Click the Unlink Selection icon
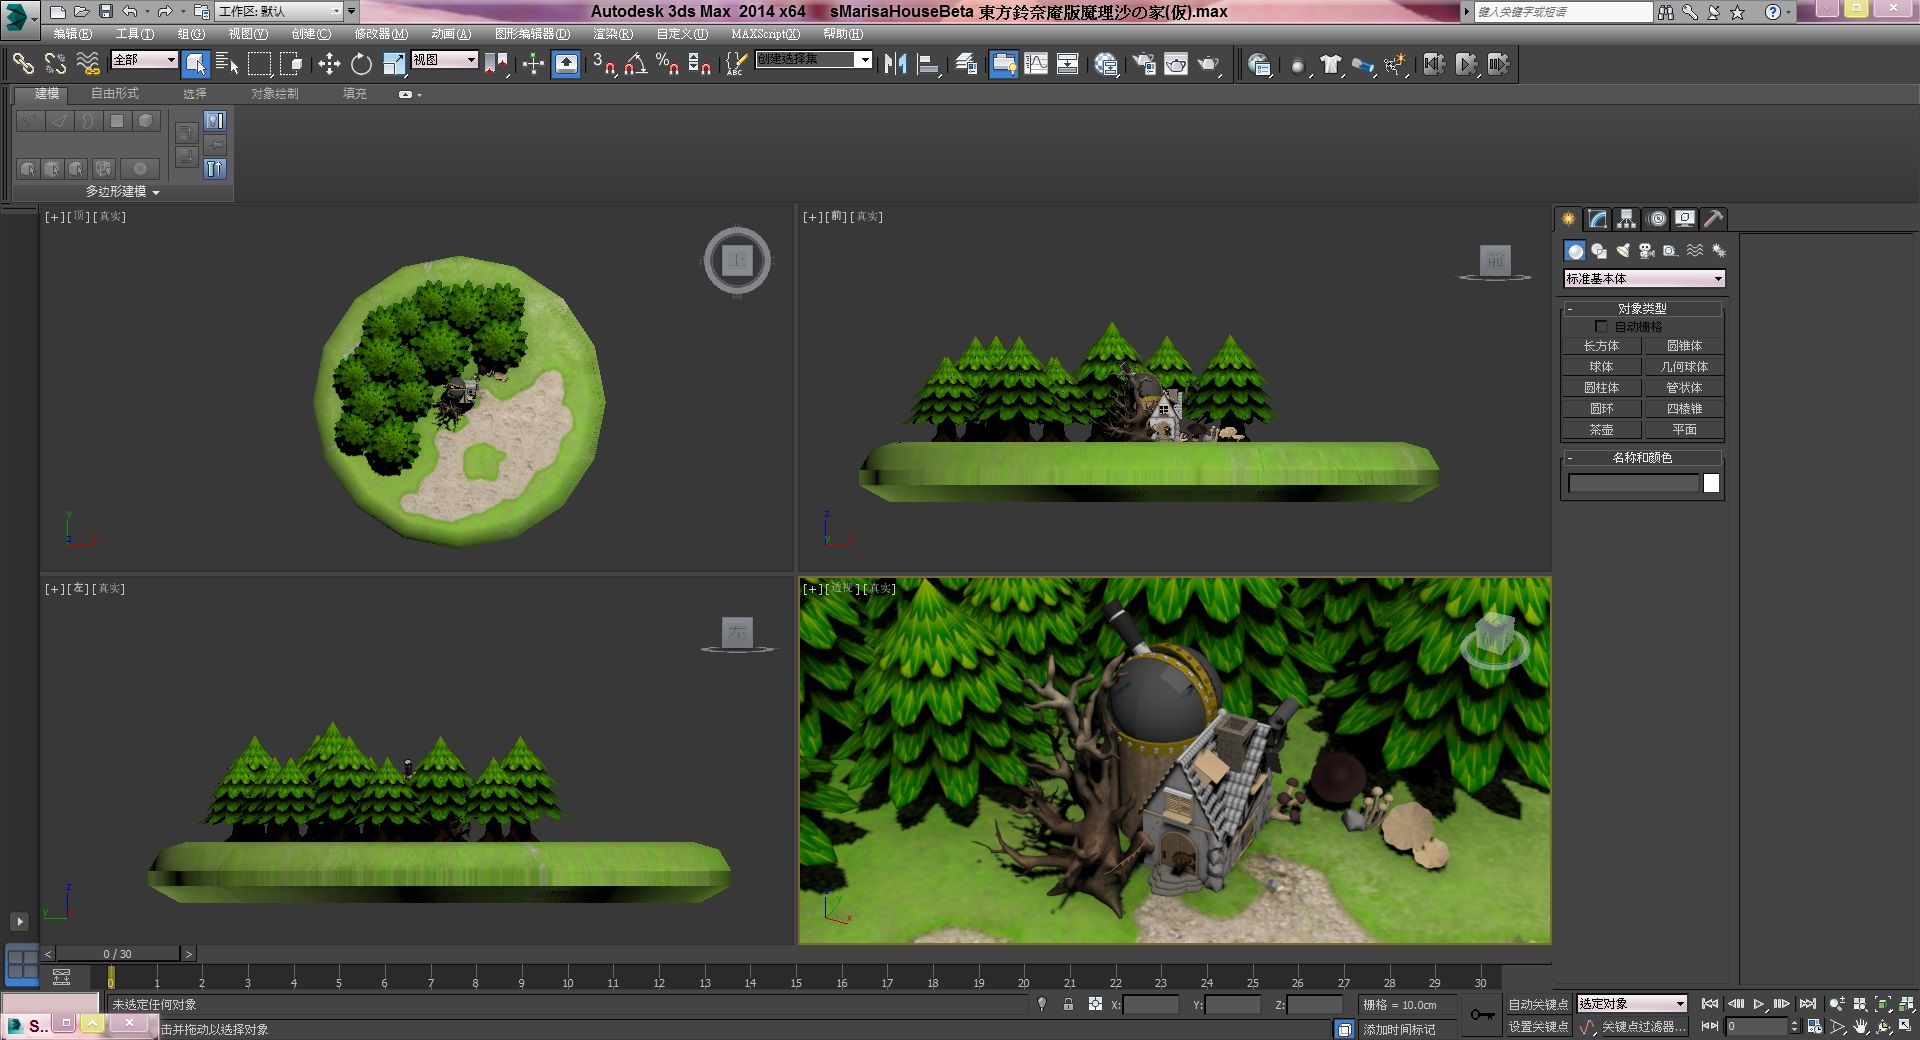The image size is (1920, 1040). pos(55,64)
